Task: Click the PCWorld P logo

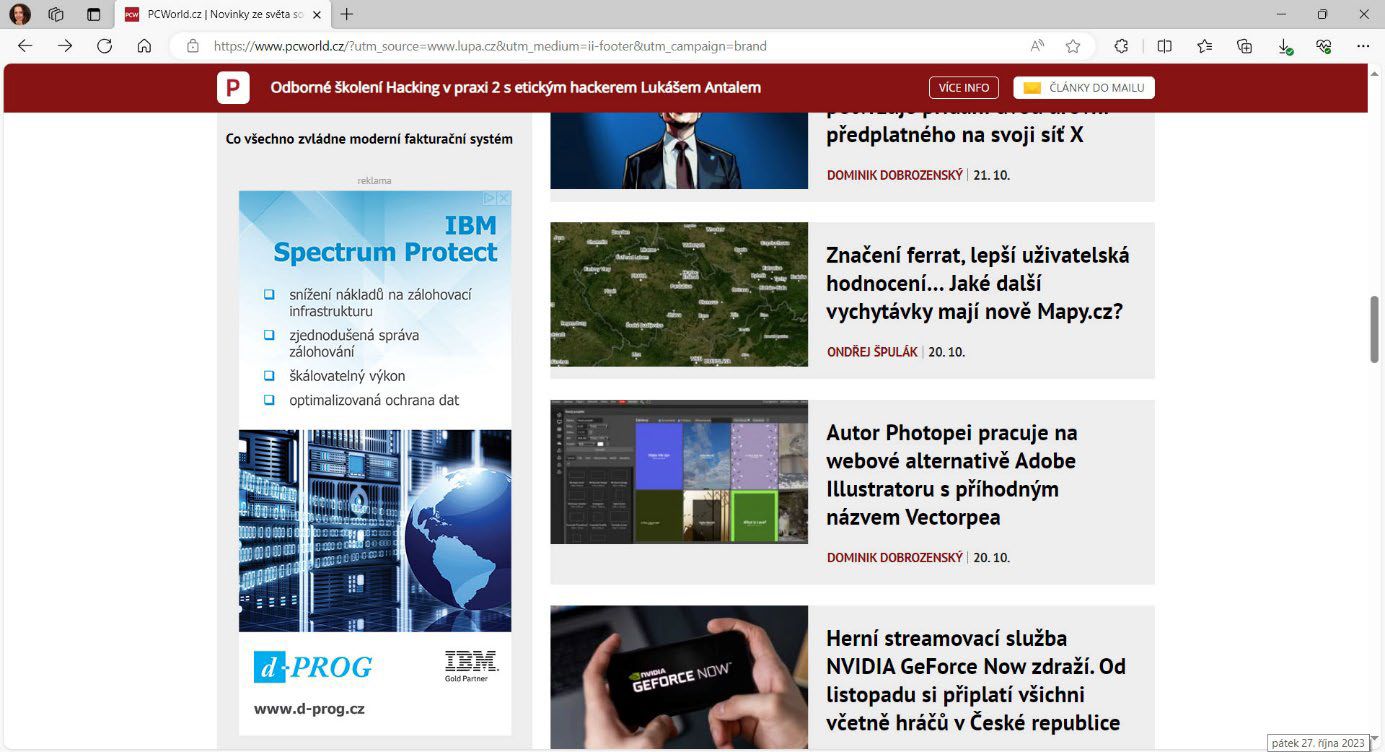Action: pyautogui.click(x=233, y=88)
